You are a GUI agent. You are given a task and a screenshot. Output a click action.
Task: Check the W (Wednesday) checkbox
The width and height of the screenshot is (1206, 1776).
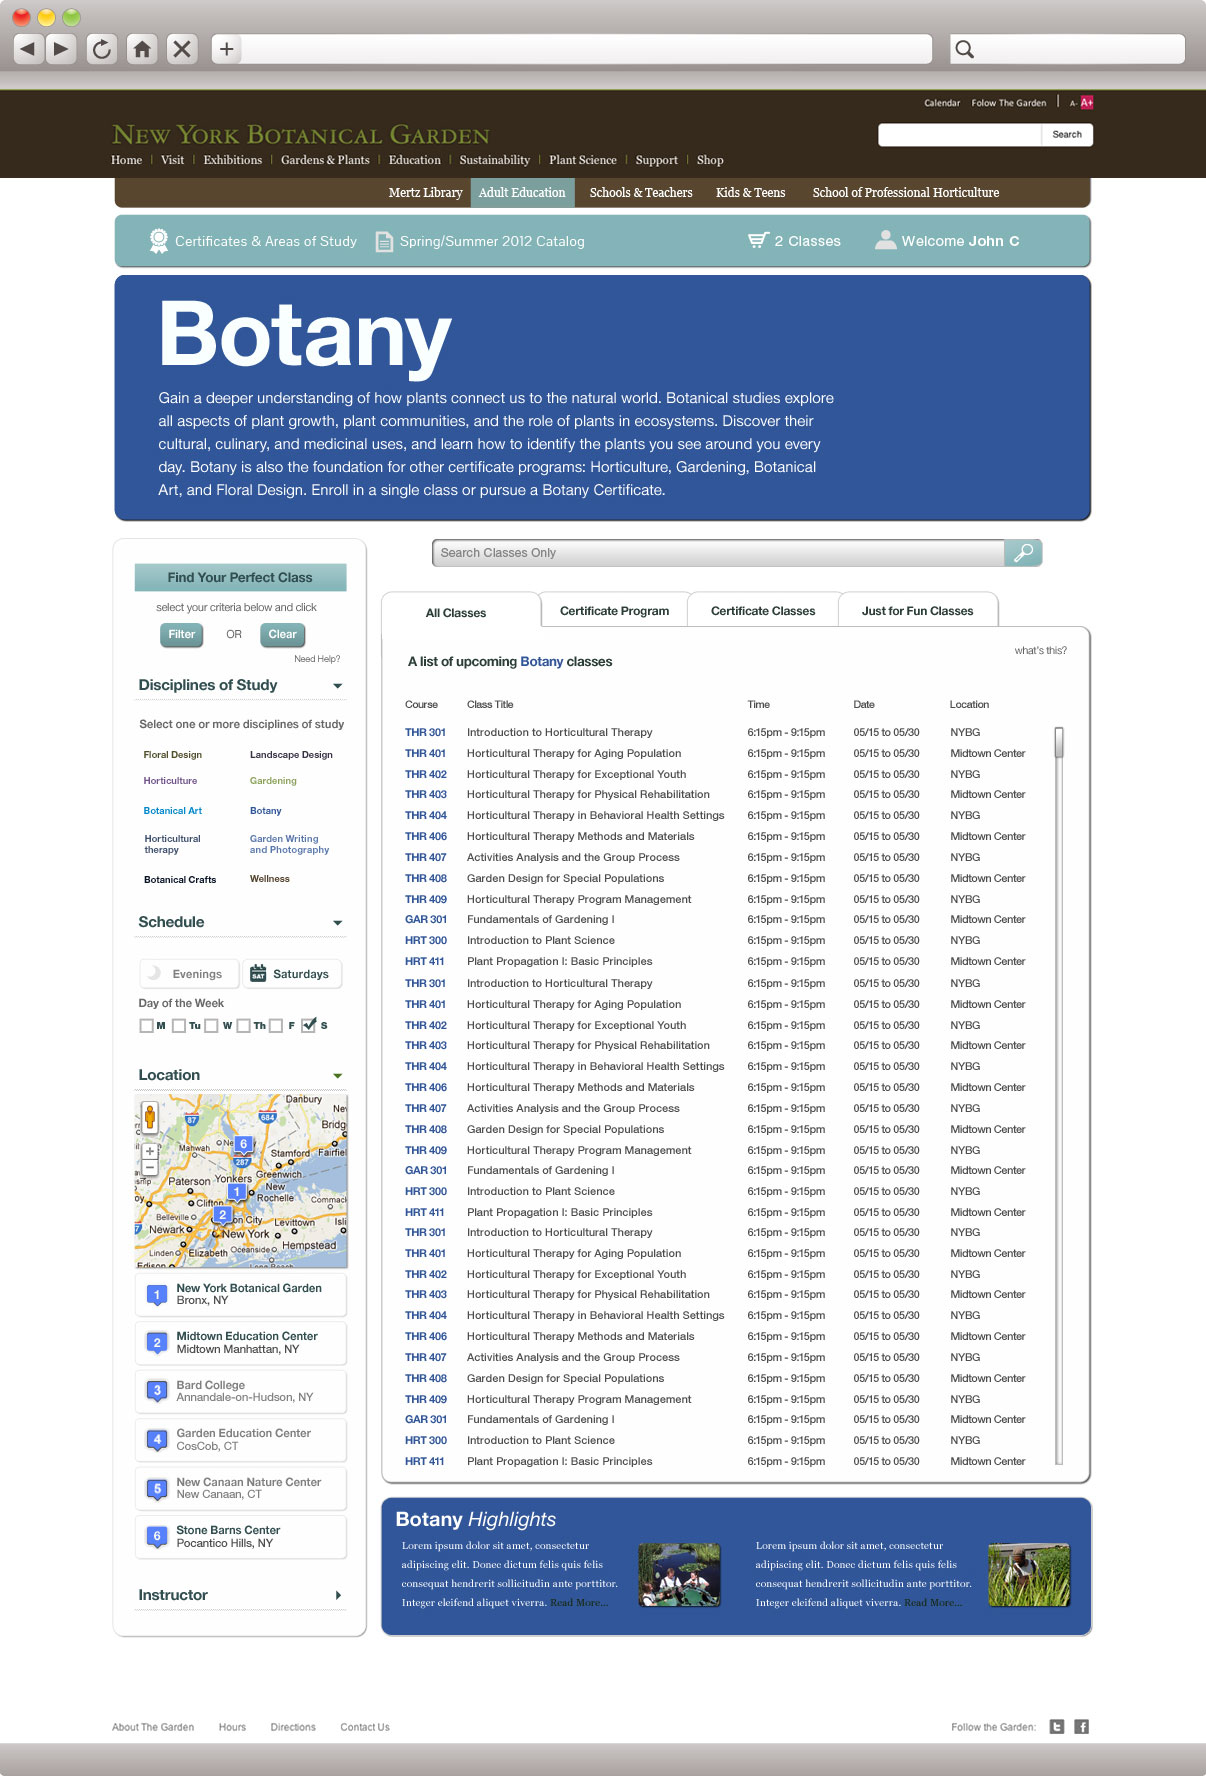point(211,1025)
